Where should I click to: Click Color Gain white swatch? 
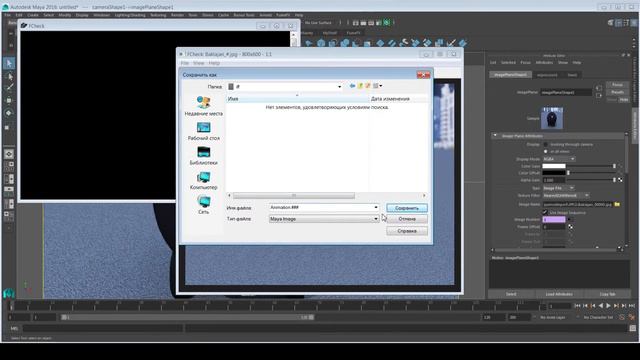click(x=554, y=166)
